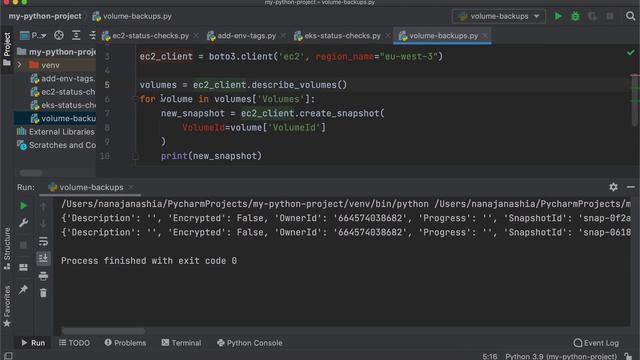Click the stop icon in top toolbar
The width and height of the screenshot is (640, 360).
pos(610,16)
